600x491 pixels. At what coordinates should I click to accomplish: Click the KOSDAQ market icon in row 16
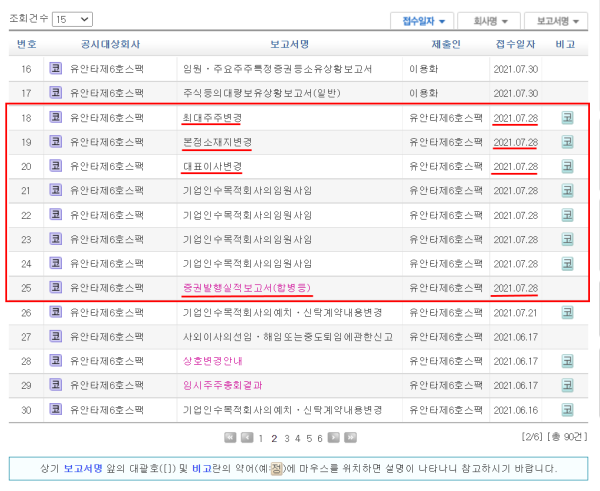coord(55,69)
